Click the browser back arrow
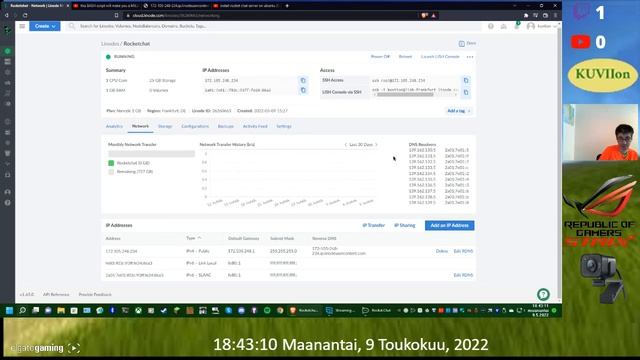Viewport: 640px width, 360px height. (7, 16)
